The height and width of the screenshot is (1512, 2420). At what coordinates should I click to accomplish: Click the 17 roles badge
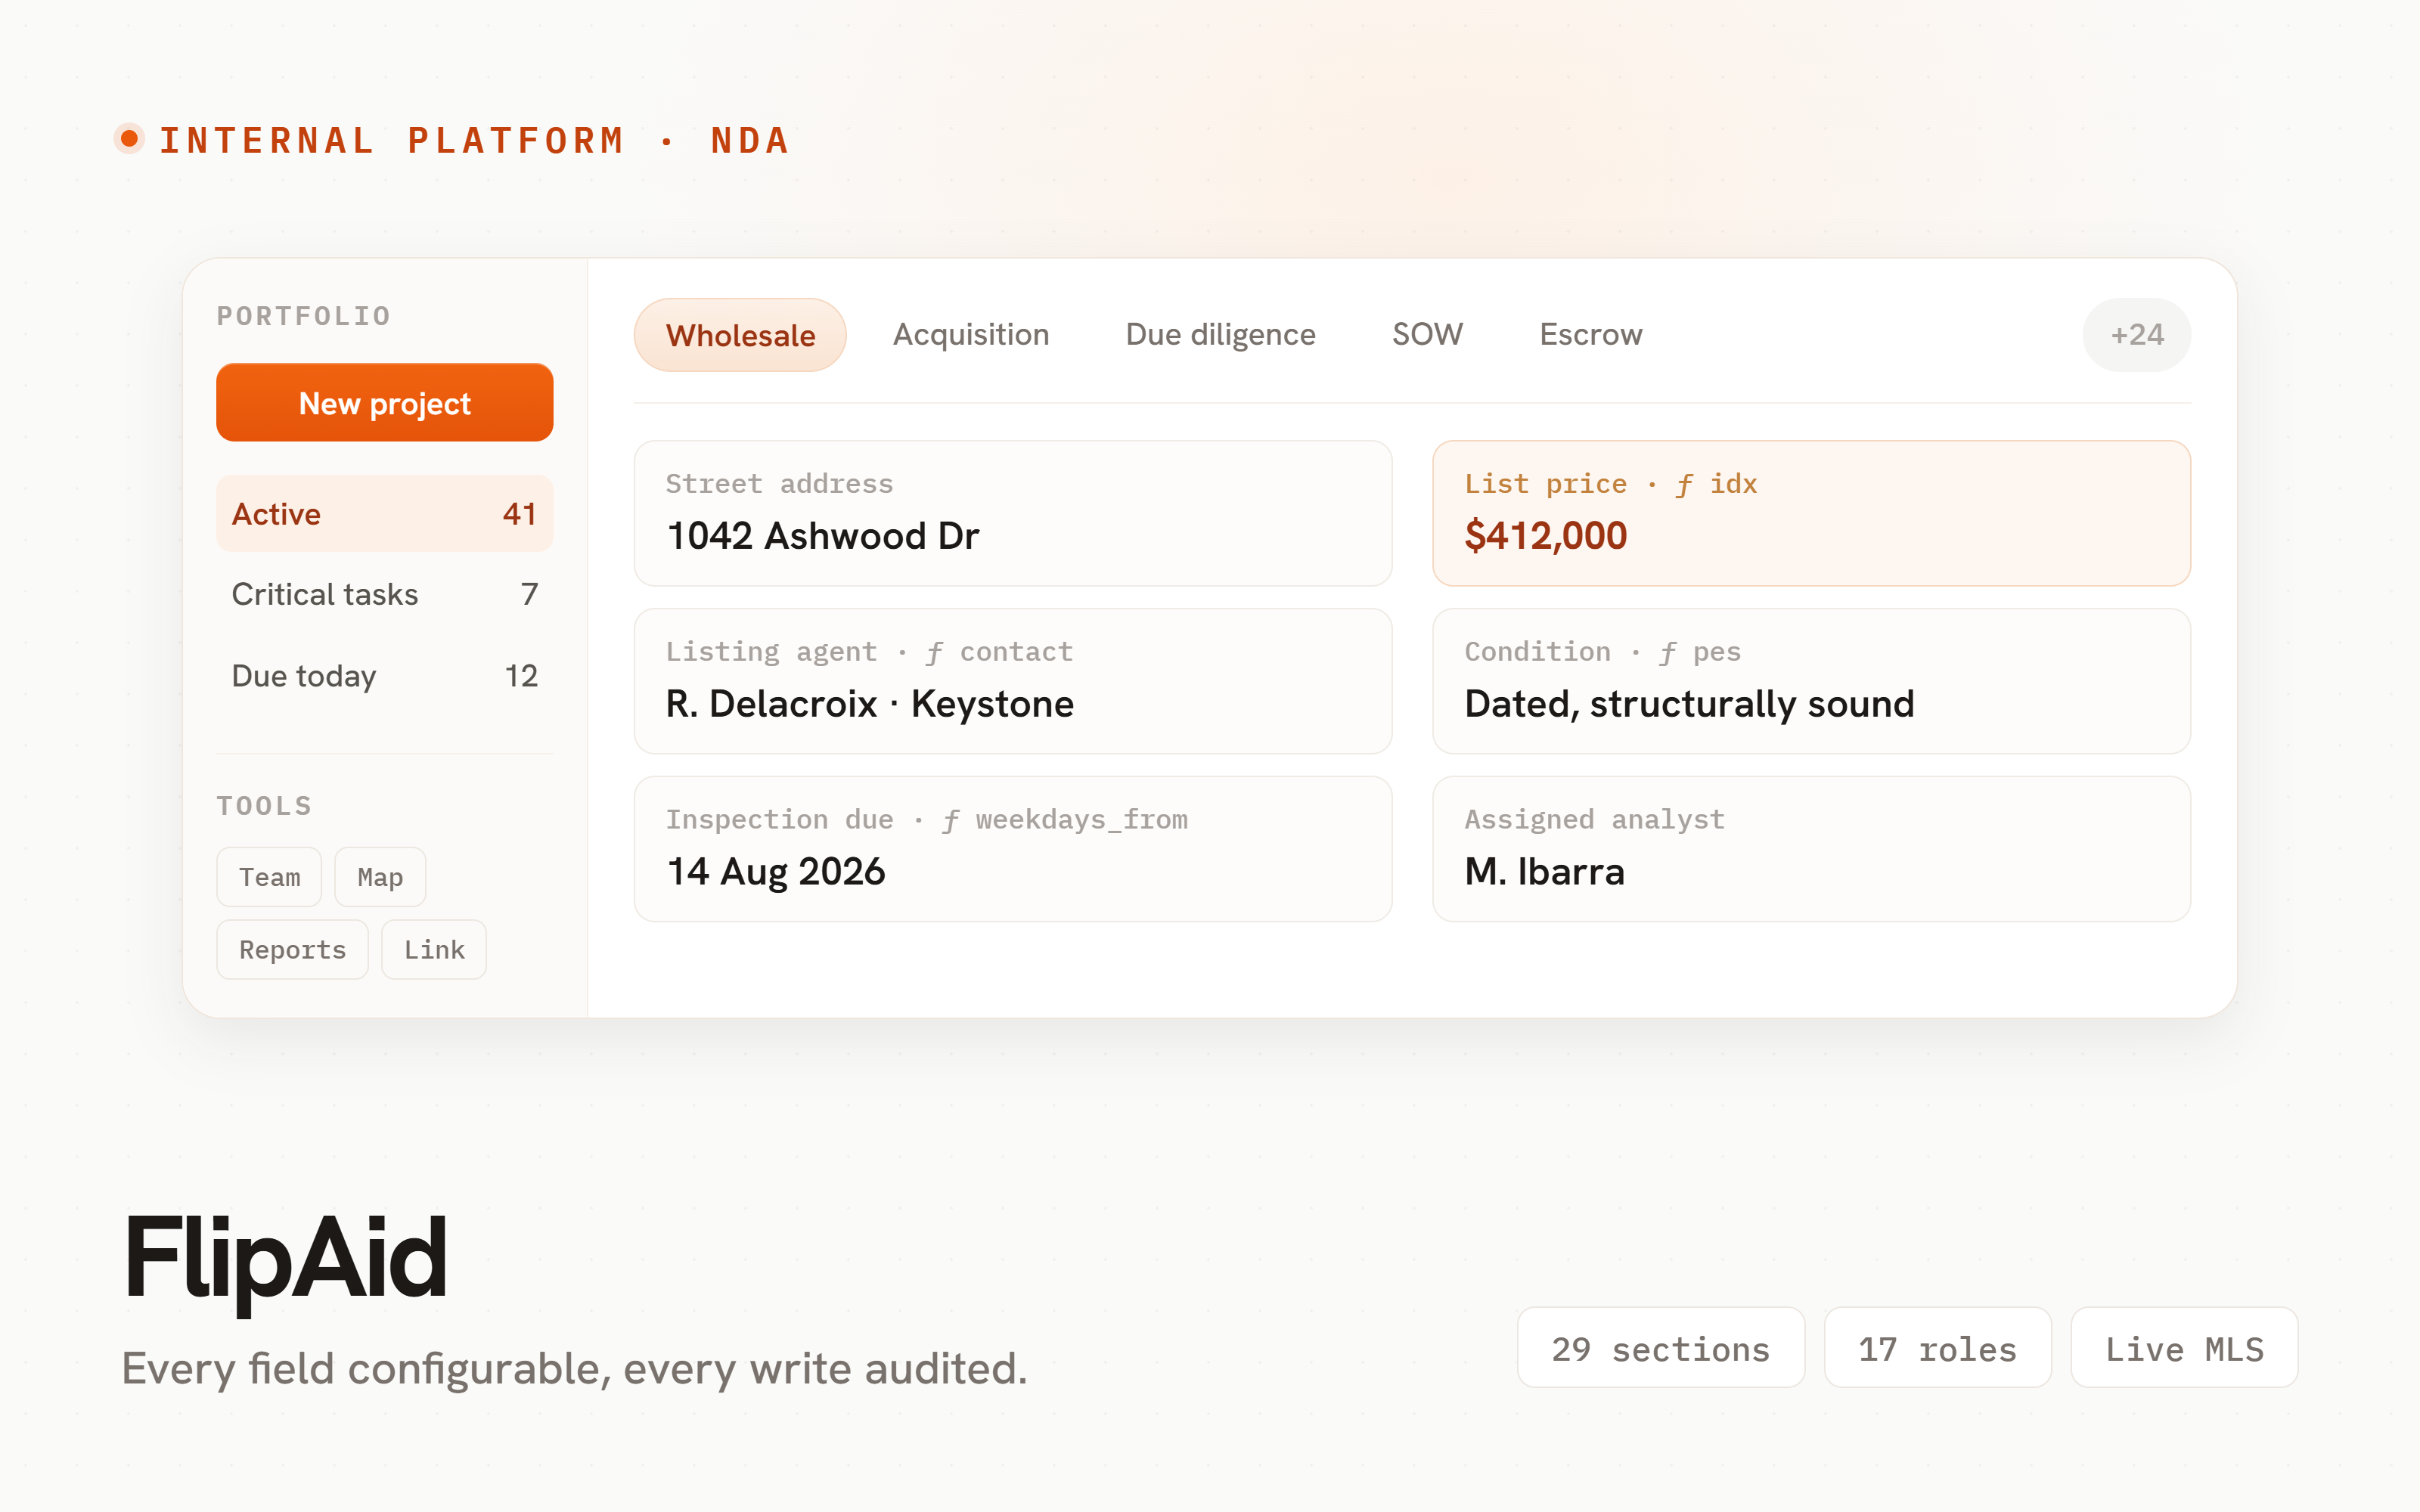click(x=1937, y=1348)
